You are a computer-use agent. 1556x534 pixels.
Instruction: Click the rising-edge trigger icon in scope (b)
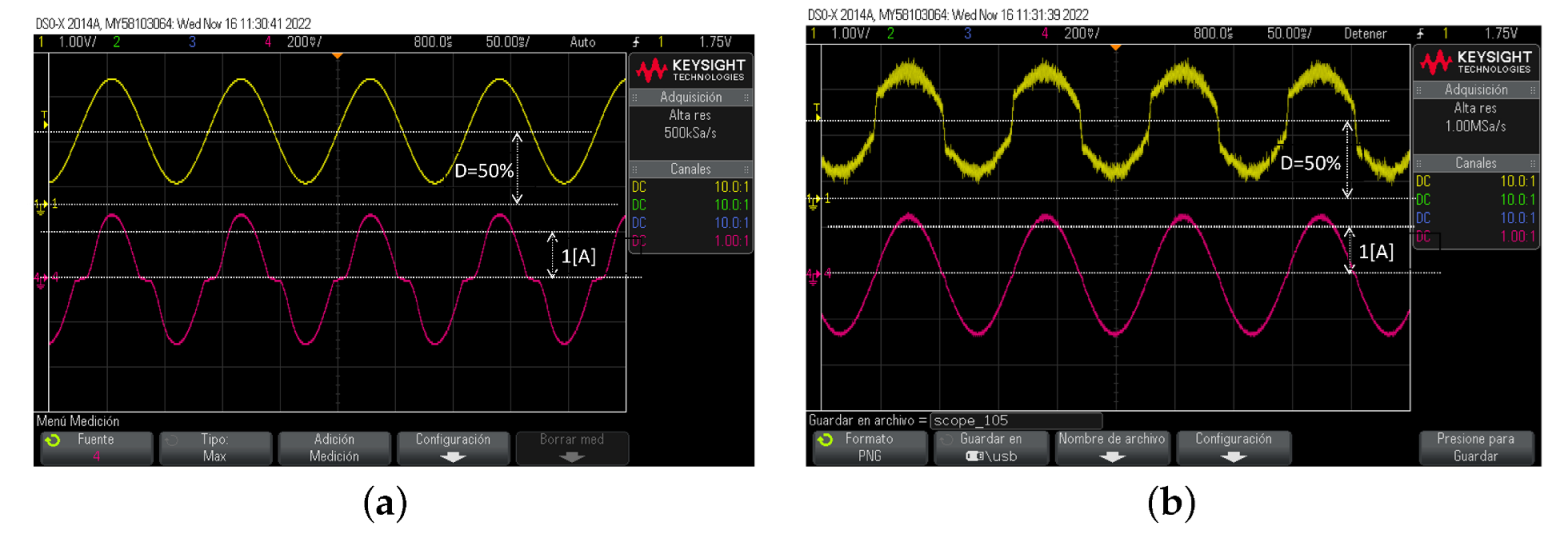click(1421, 33)
